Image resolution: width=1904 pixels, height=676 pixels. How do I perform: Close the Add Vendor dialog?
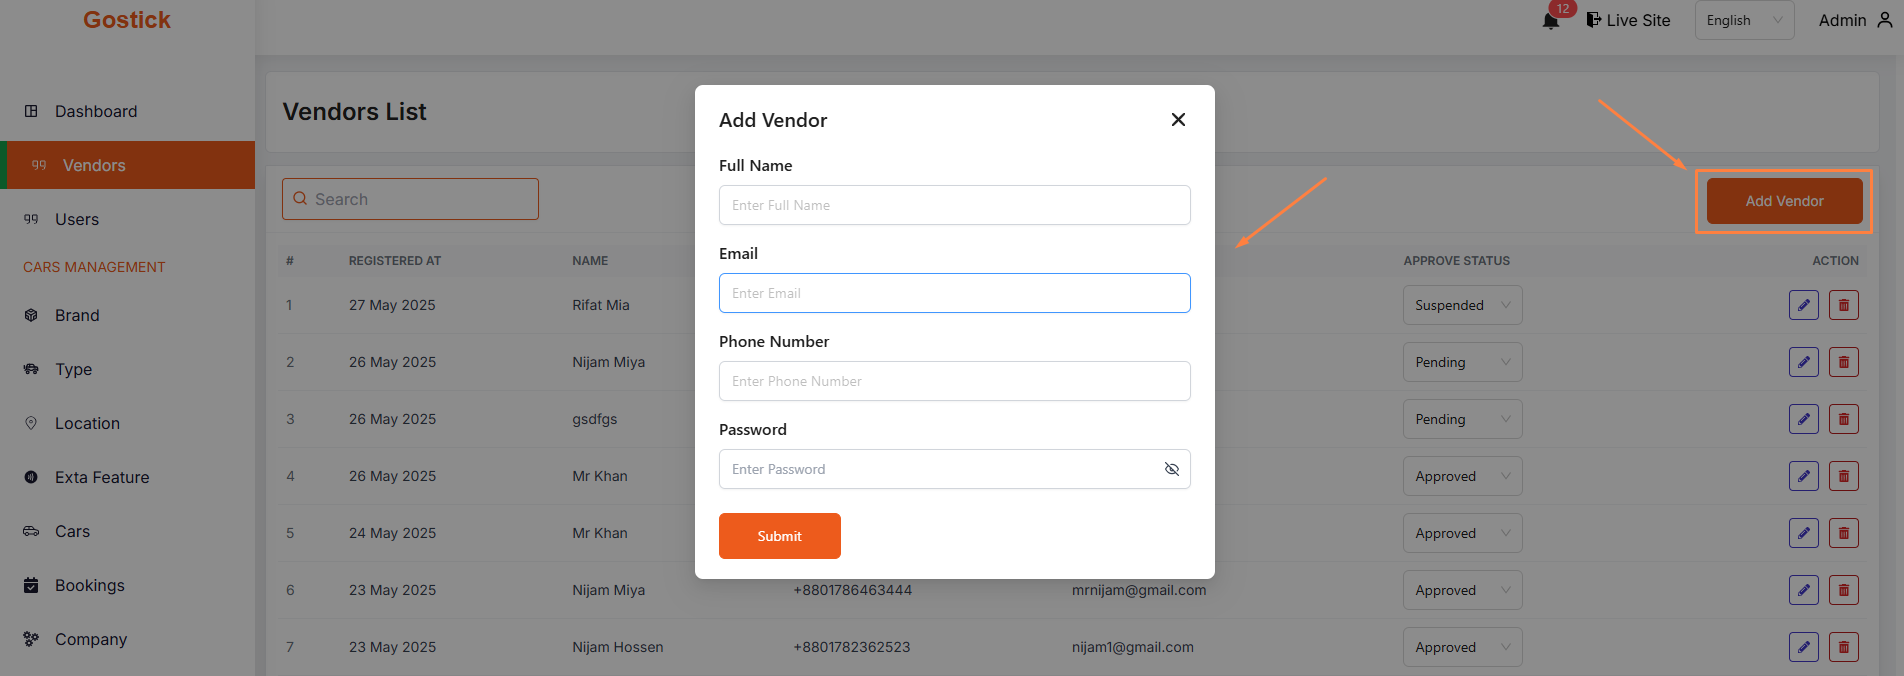[1178, 120]
